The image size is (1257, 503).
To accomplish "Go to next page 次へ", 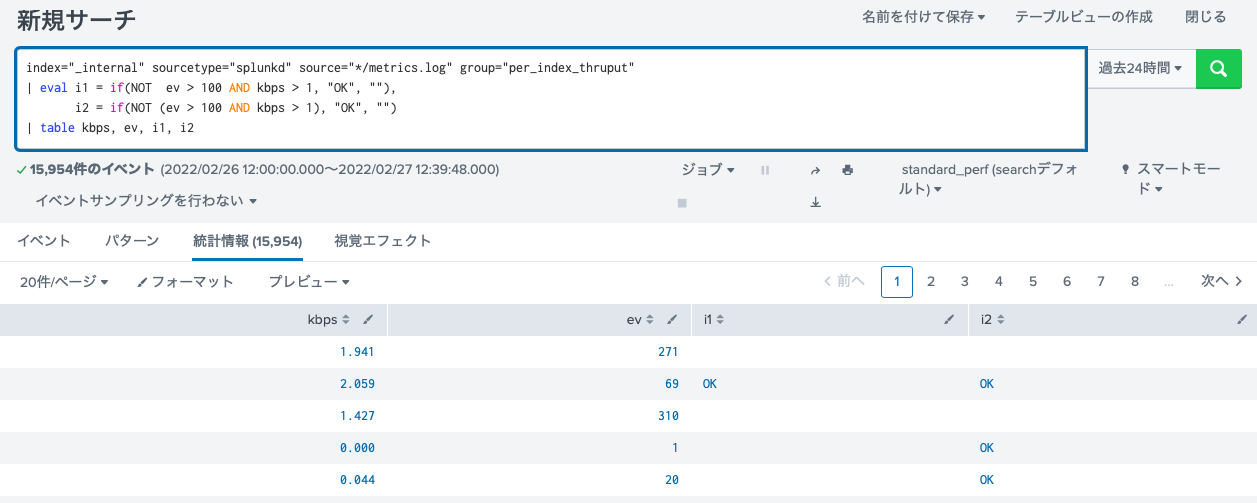I will [1222, 282].
